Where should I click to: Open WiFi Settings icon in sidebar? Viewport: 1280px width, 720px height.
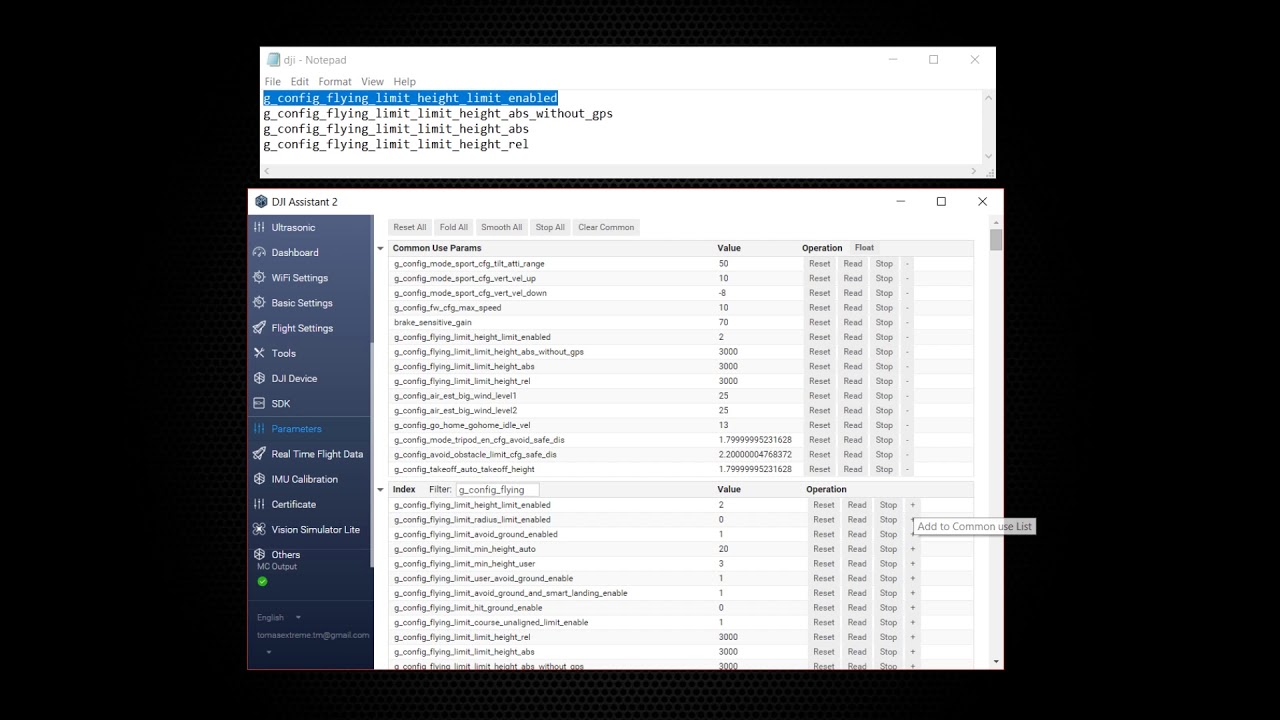260,277
